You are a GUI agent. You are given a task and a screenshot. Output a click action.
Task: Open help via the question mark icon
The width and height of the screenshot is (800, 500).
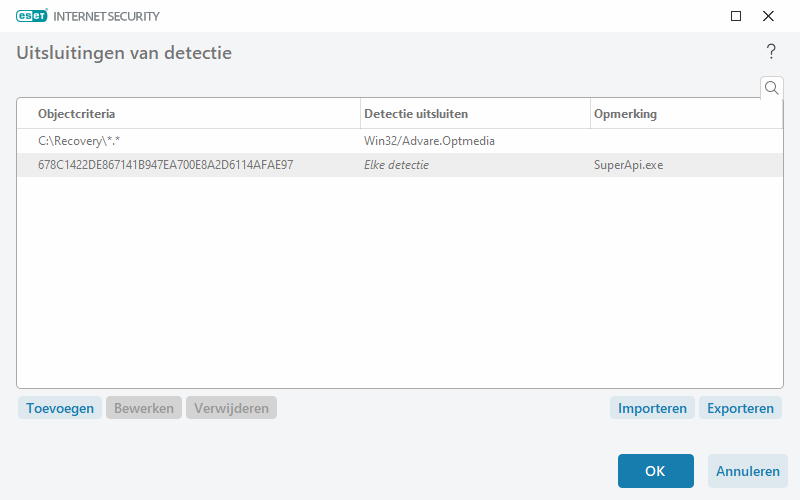[771, 52]
